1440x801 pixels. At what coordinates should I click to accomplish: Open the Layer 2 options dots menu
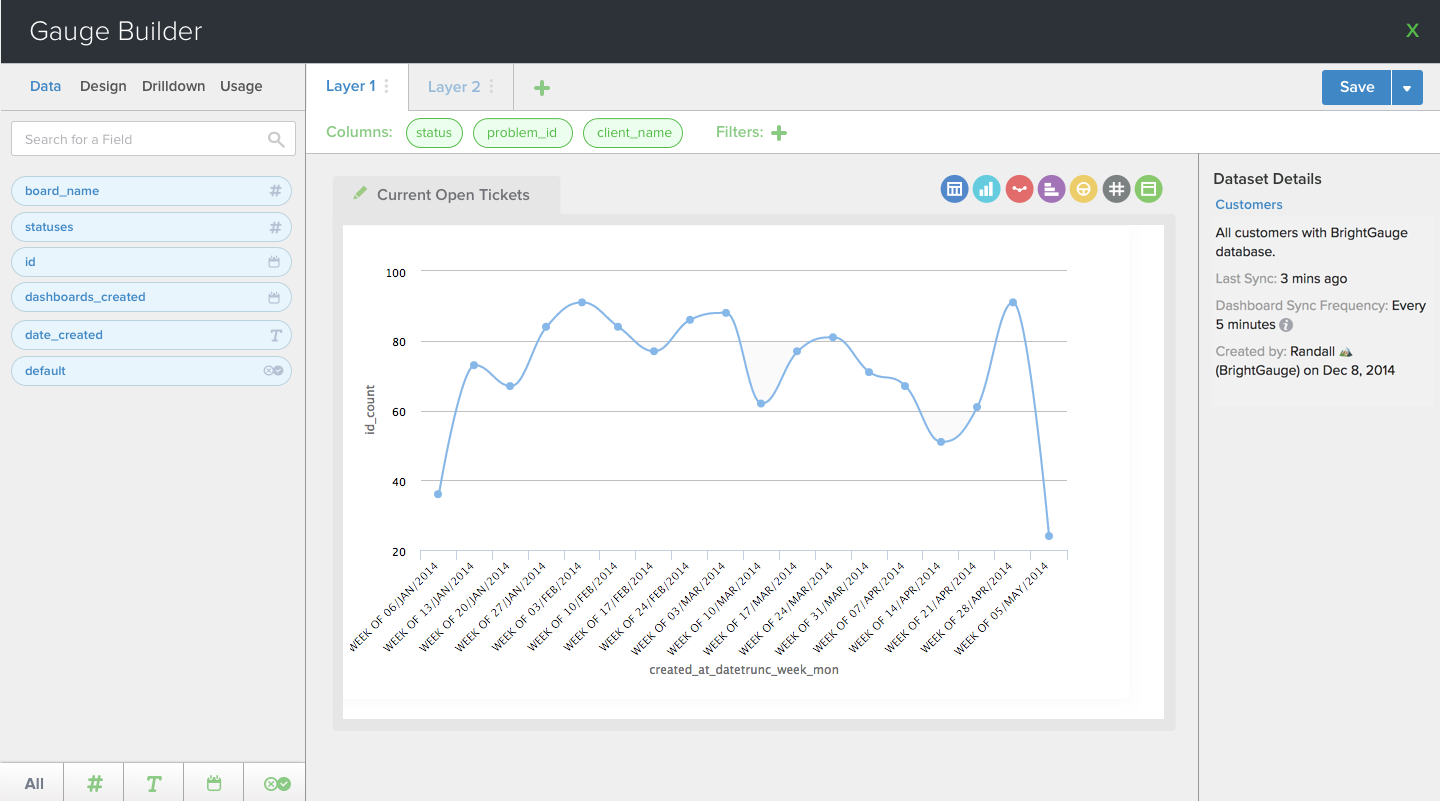[x=491, y=87]
